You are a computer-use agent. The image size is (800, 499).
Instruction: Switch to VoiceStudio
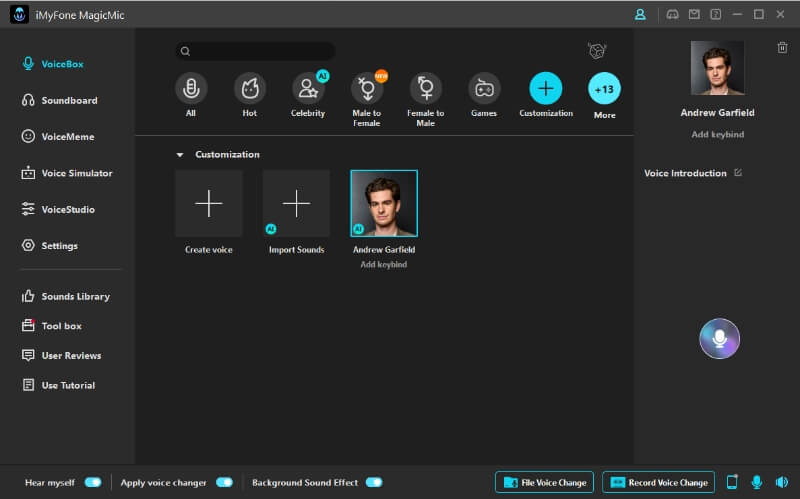pyautogui.click(x=58, y=209)
